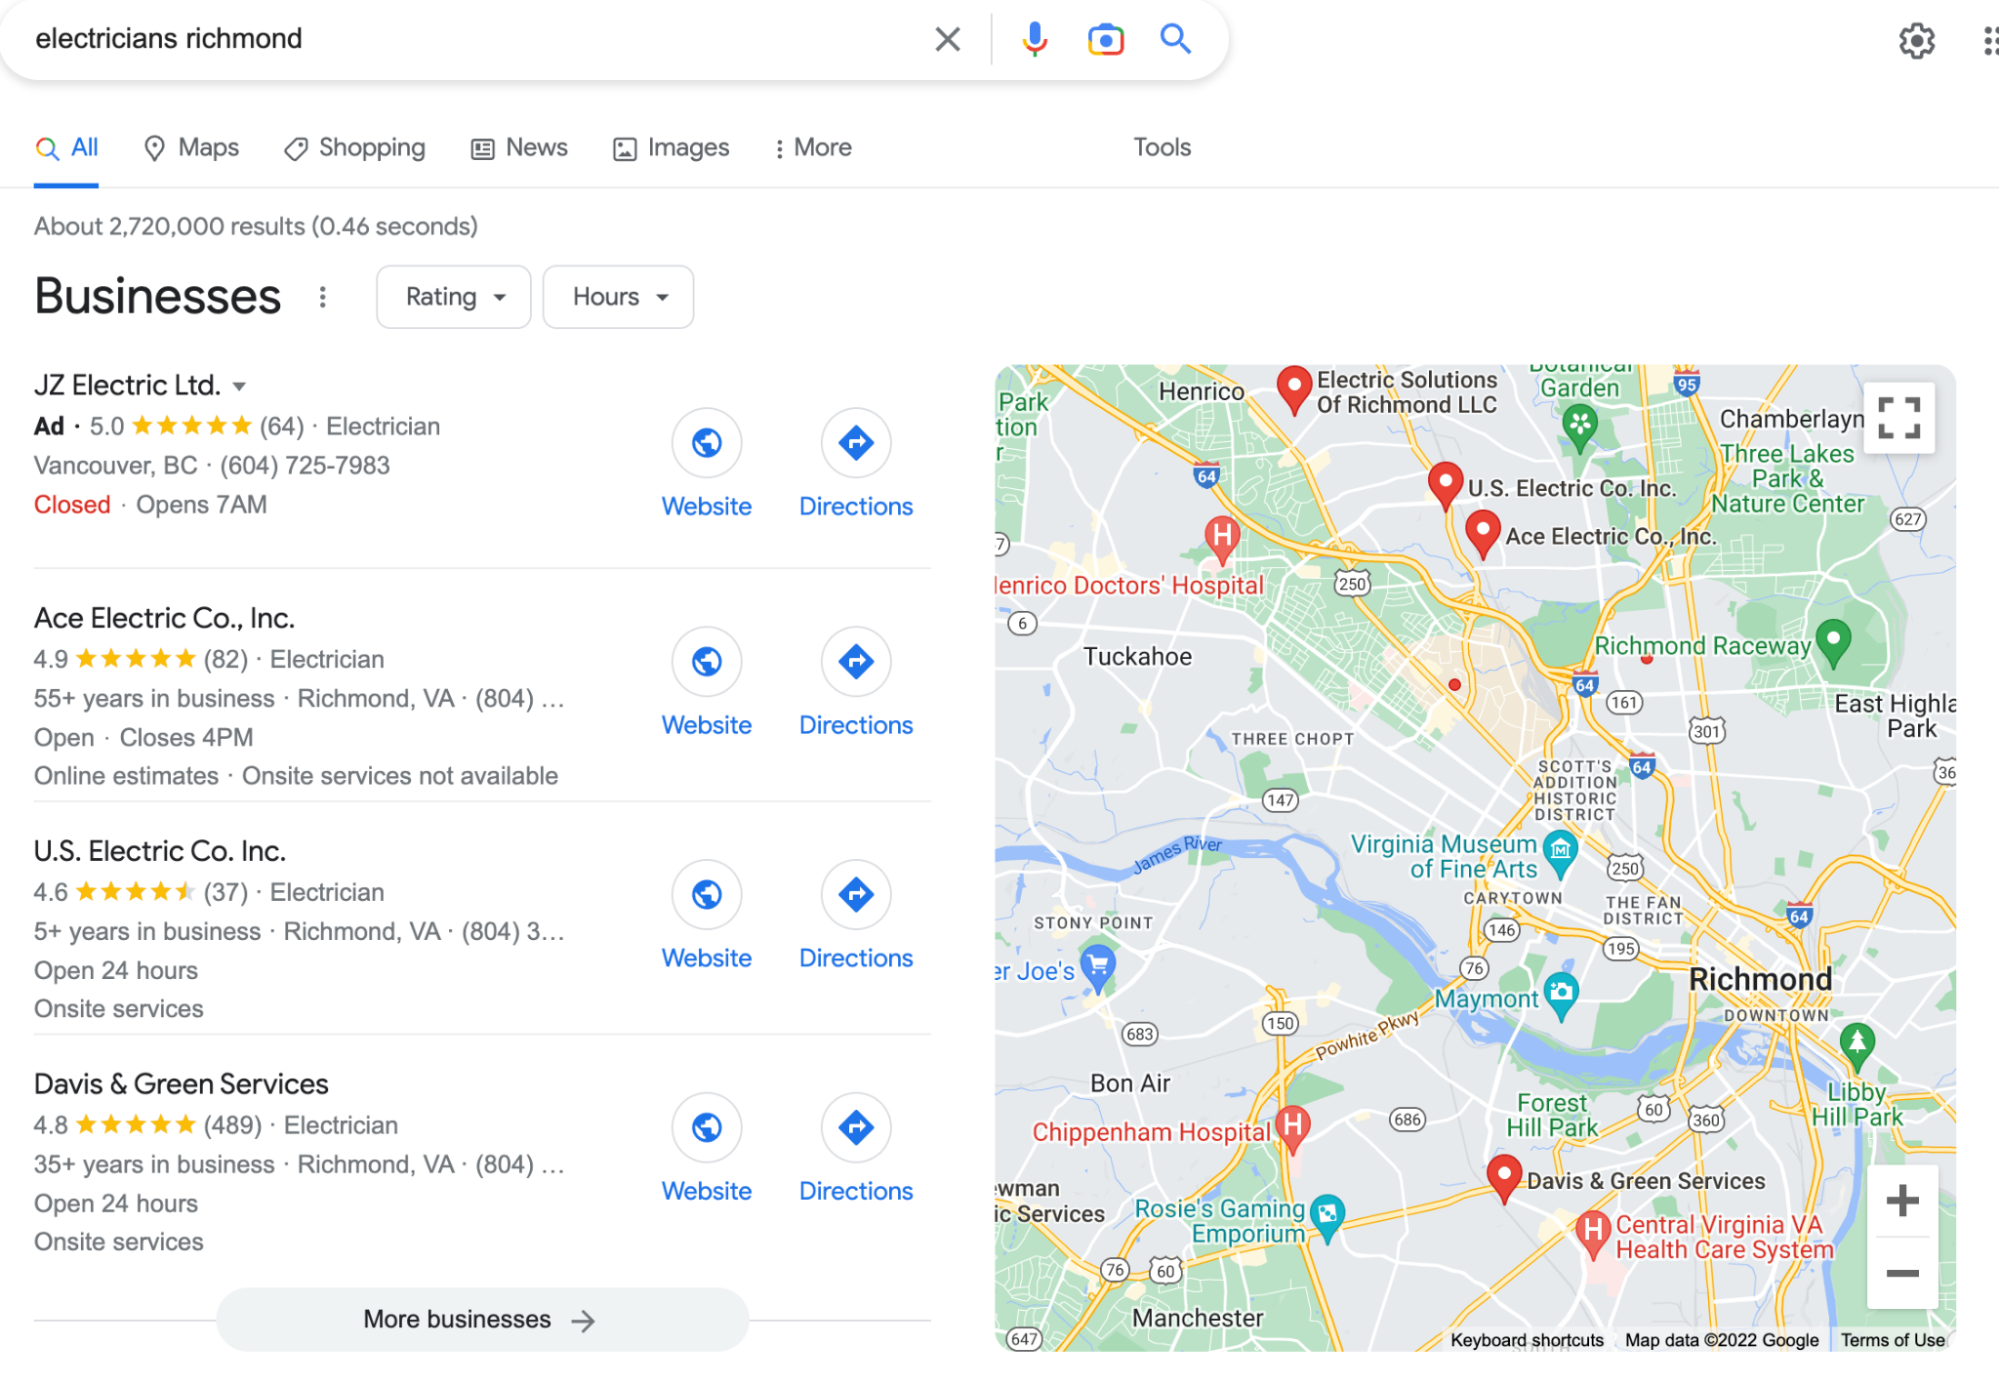Switch to the Maps tab
Image resolution: width=1999 pixels, height=1396 pixels.
[x=190, y=147]
